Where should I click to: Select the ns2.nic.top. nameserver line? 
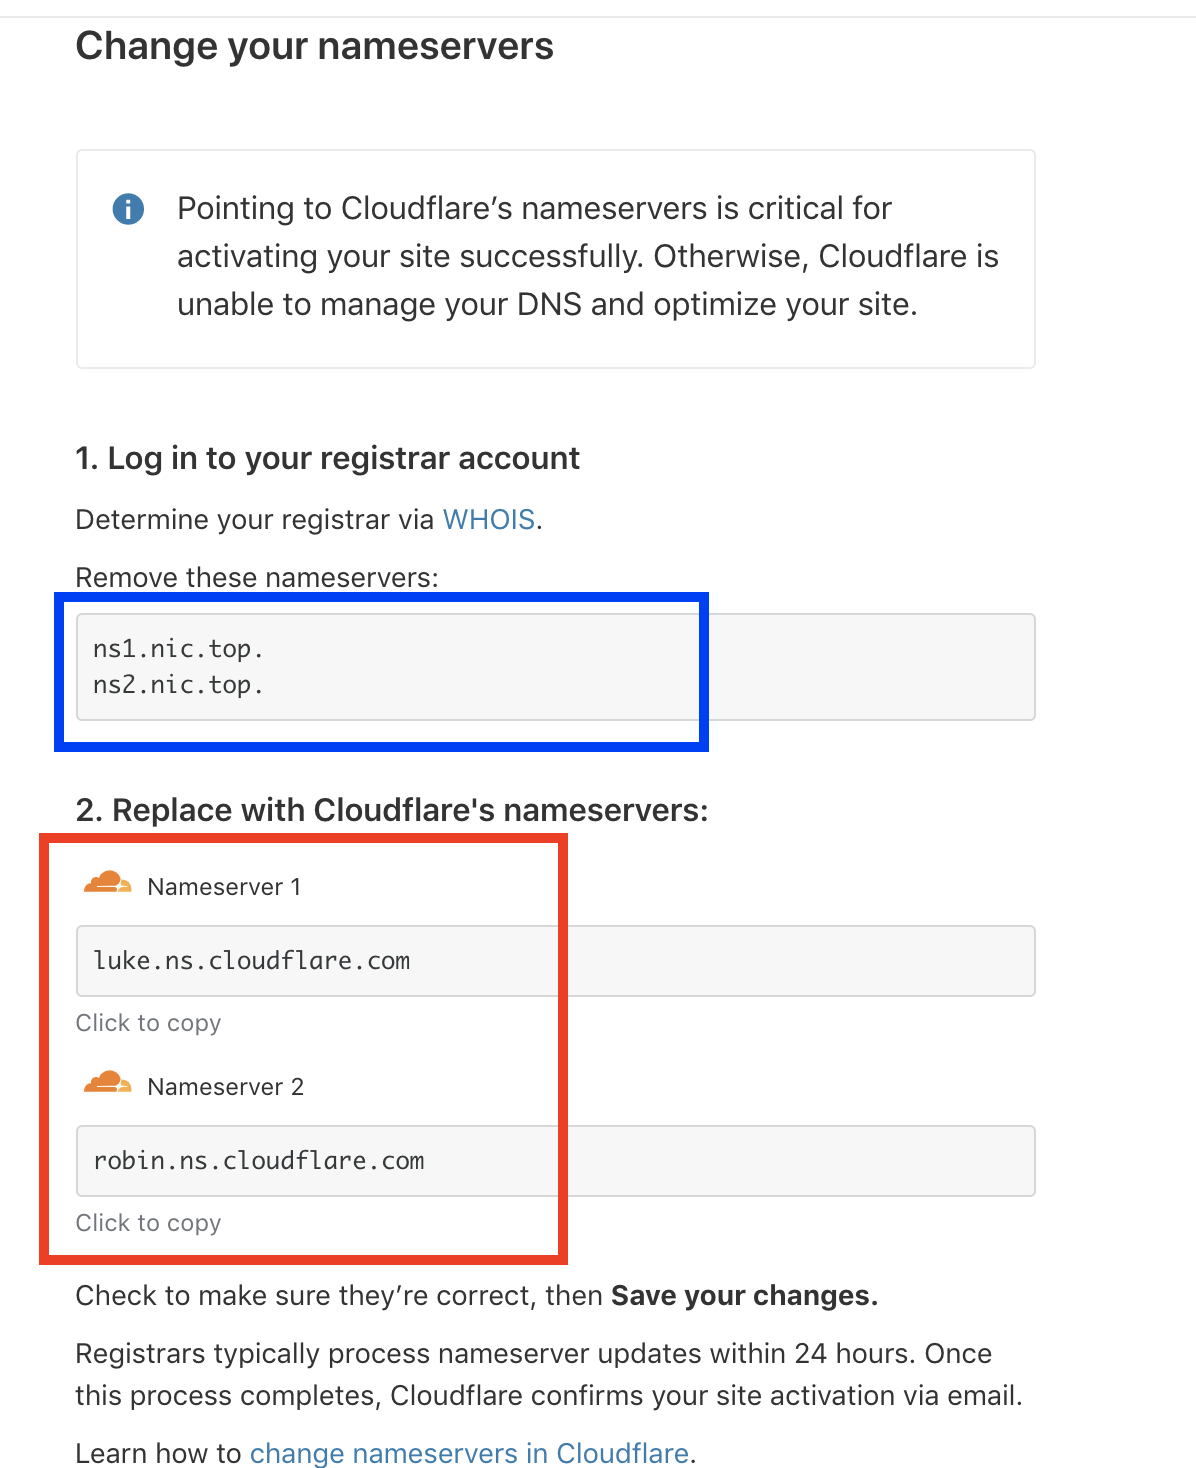coord(178,685)
